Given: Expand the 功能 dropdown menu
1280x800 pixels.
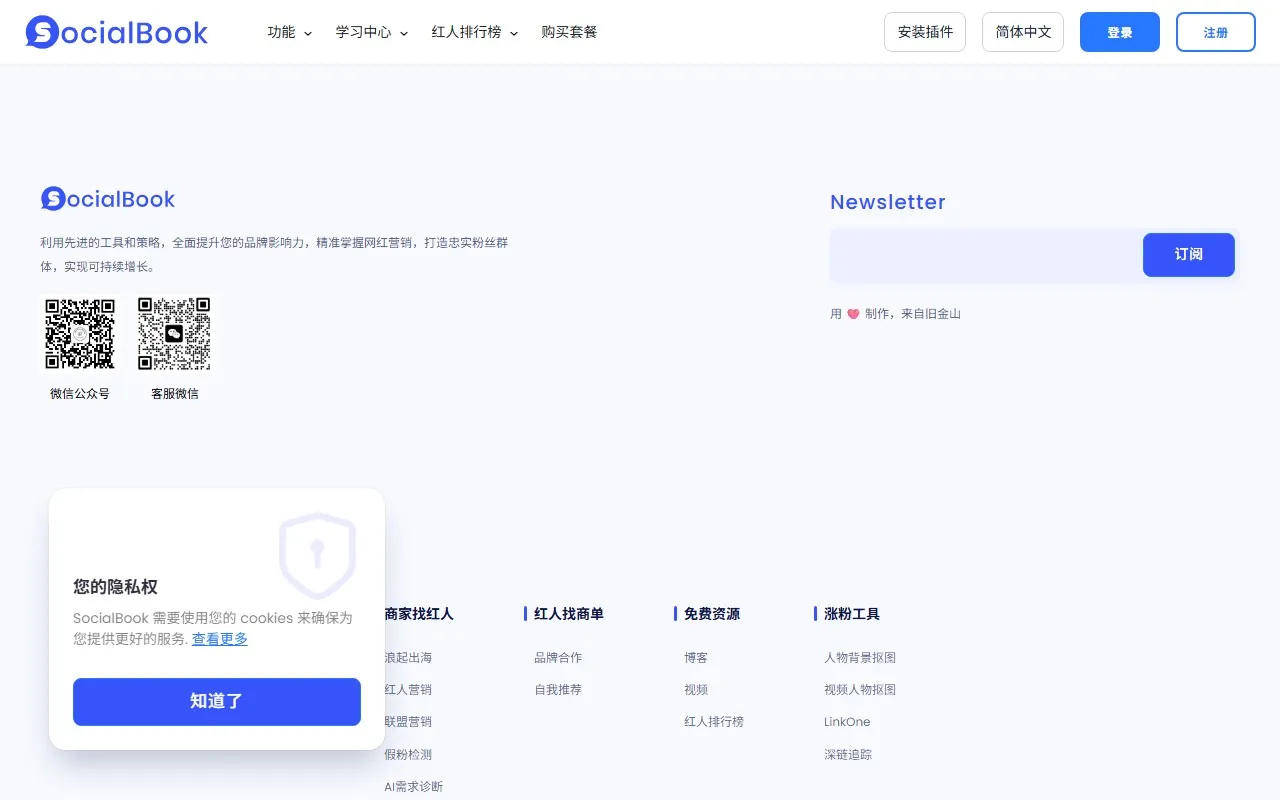Looking at the screenshot, I should coord(289,32).
